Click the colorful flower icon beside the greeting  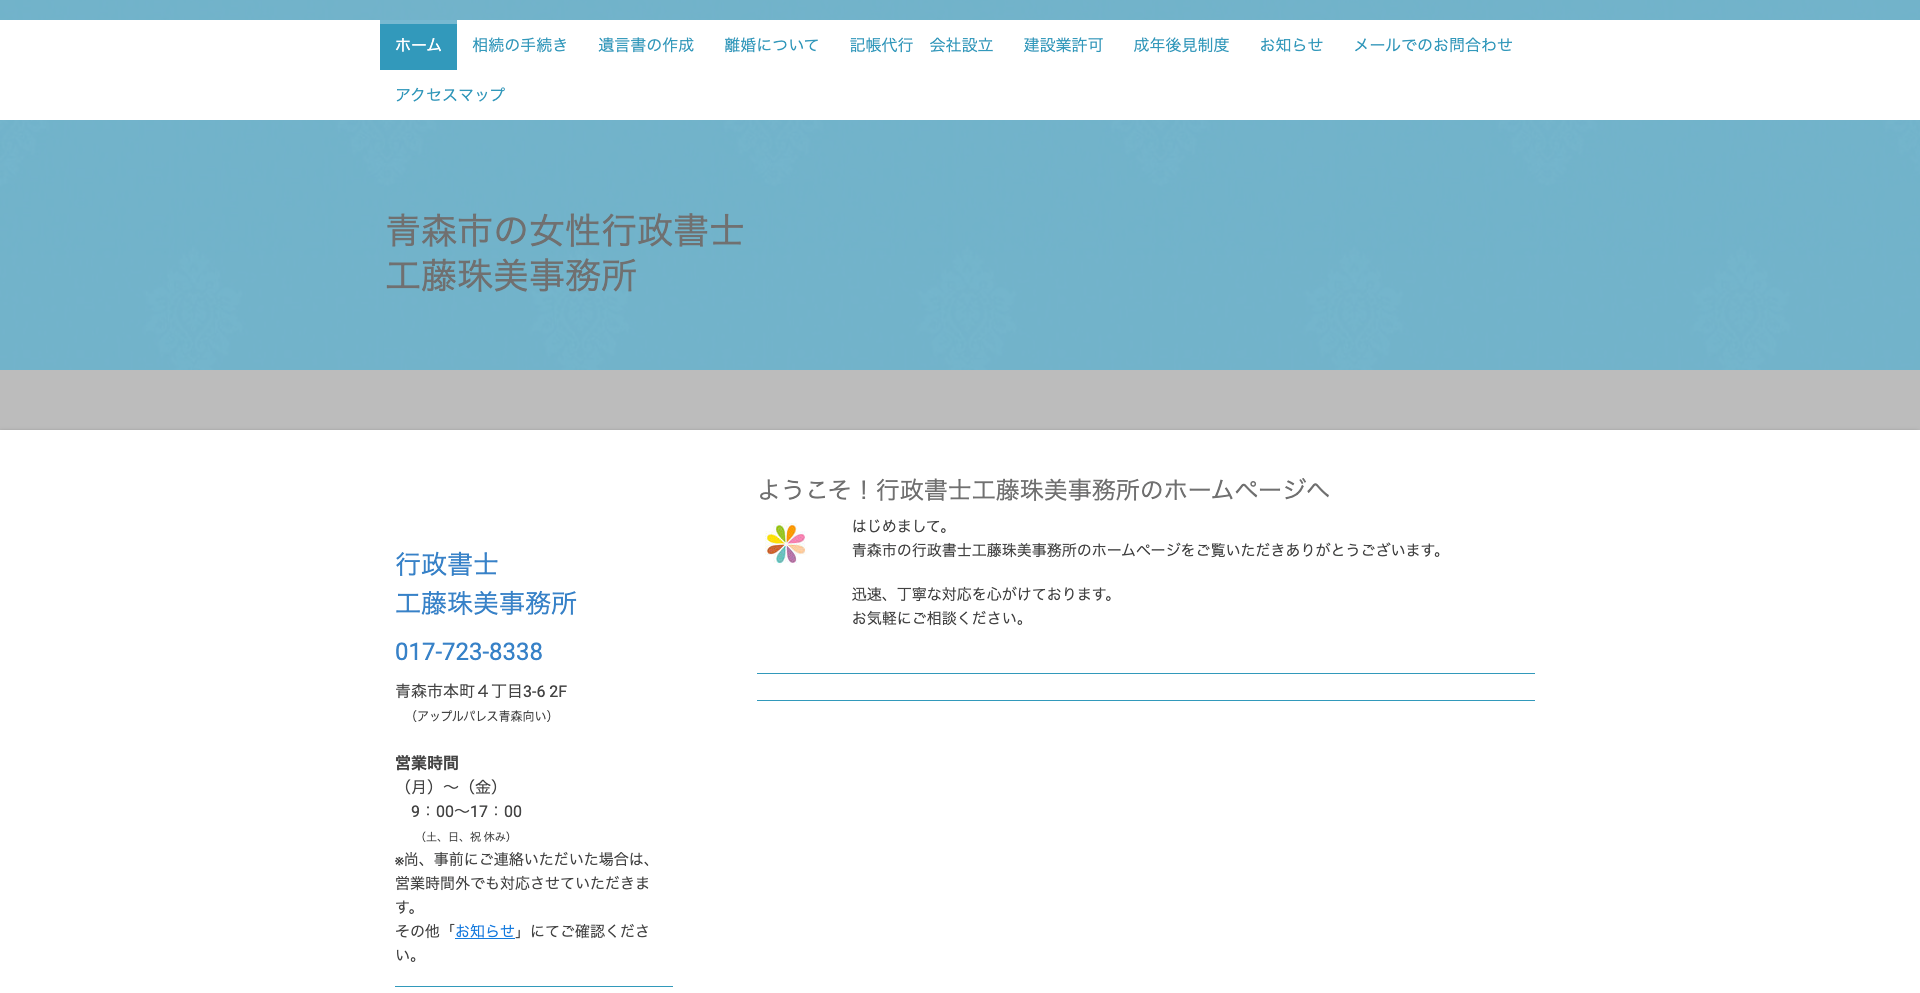coord(786,545)
